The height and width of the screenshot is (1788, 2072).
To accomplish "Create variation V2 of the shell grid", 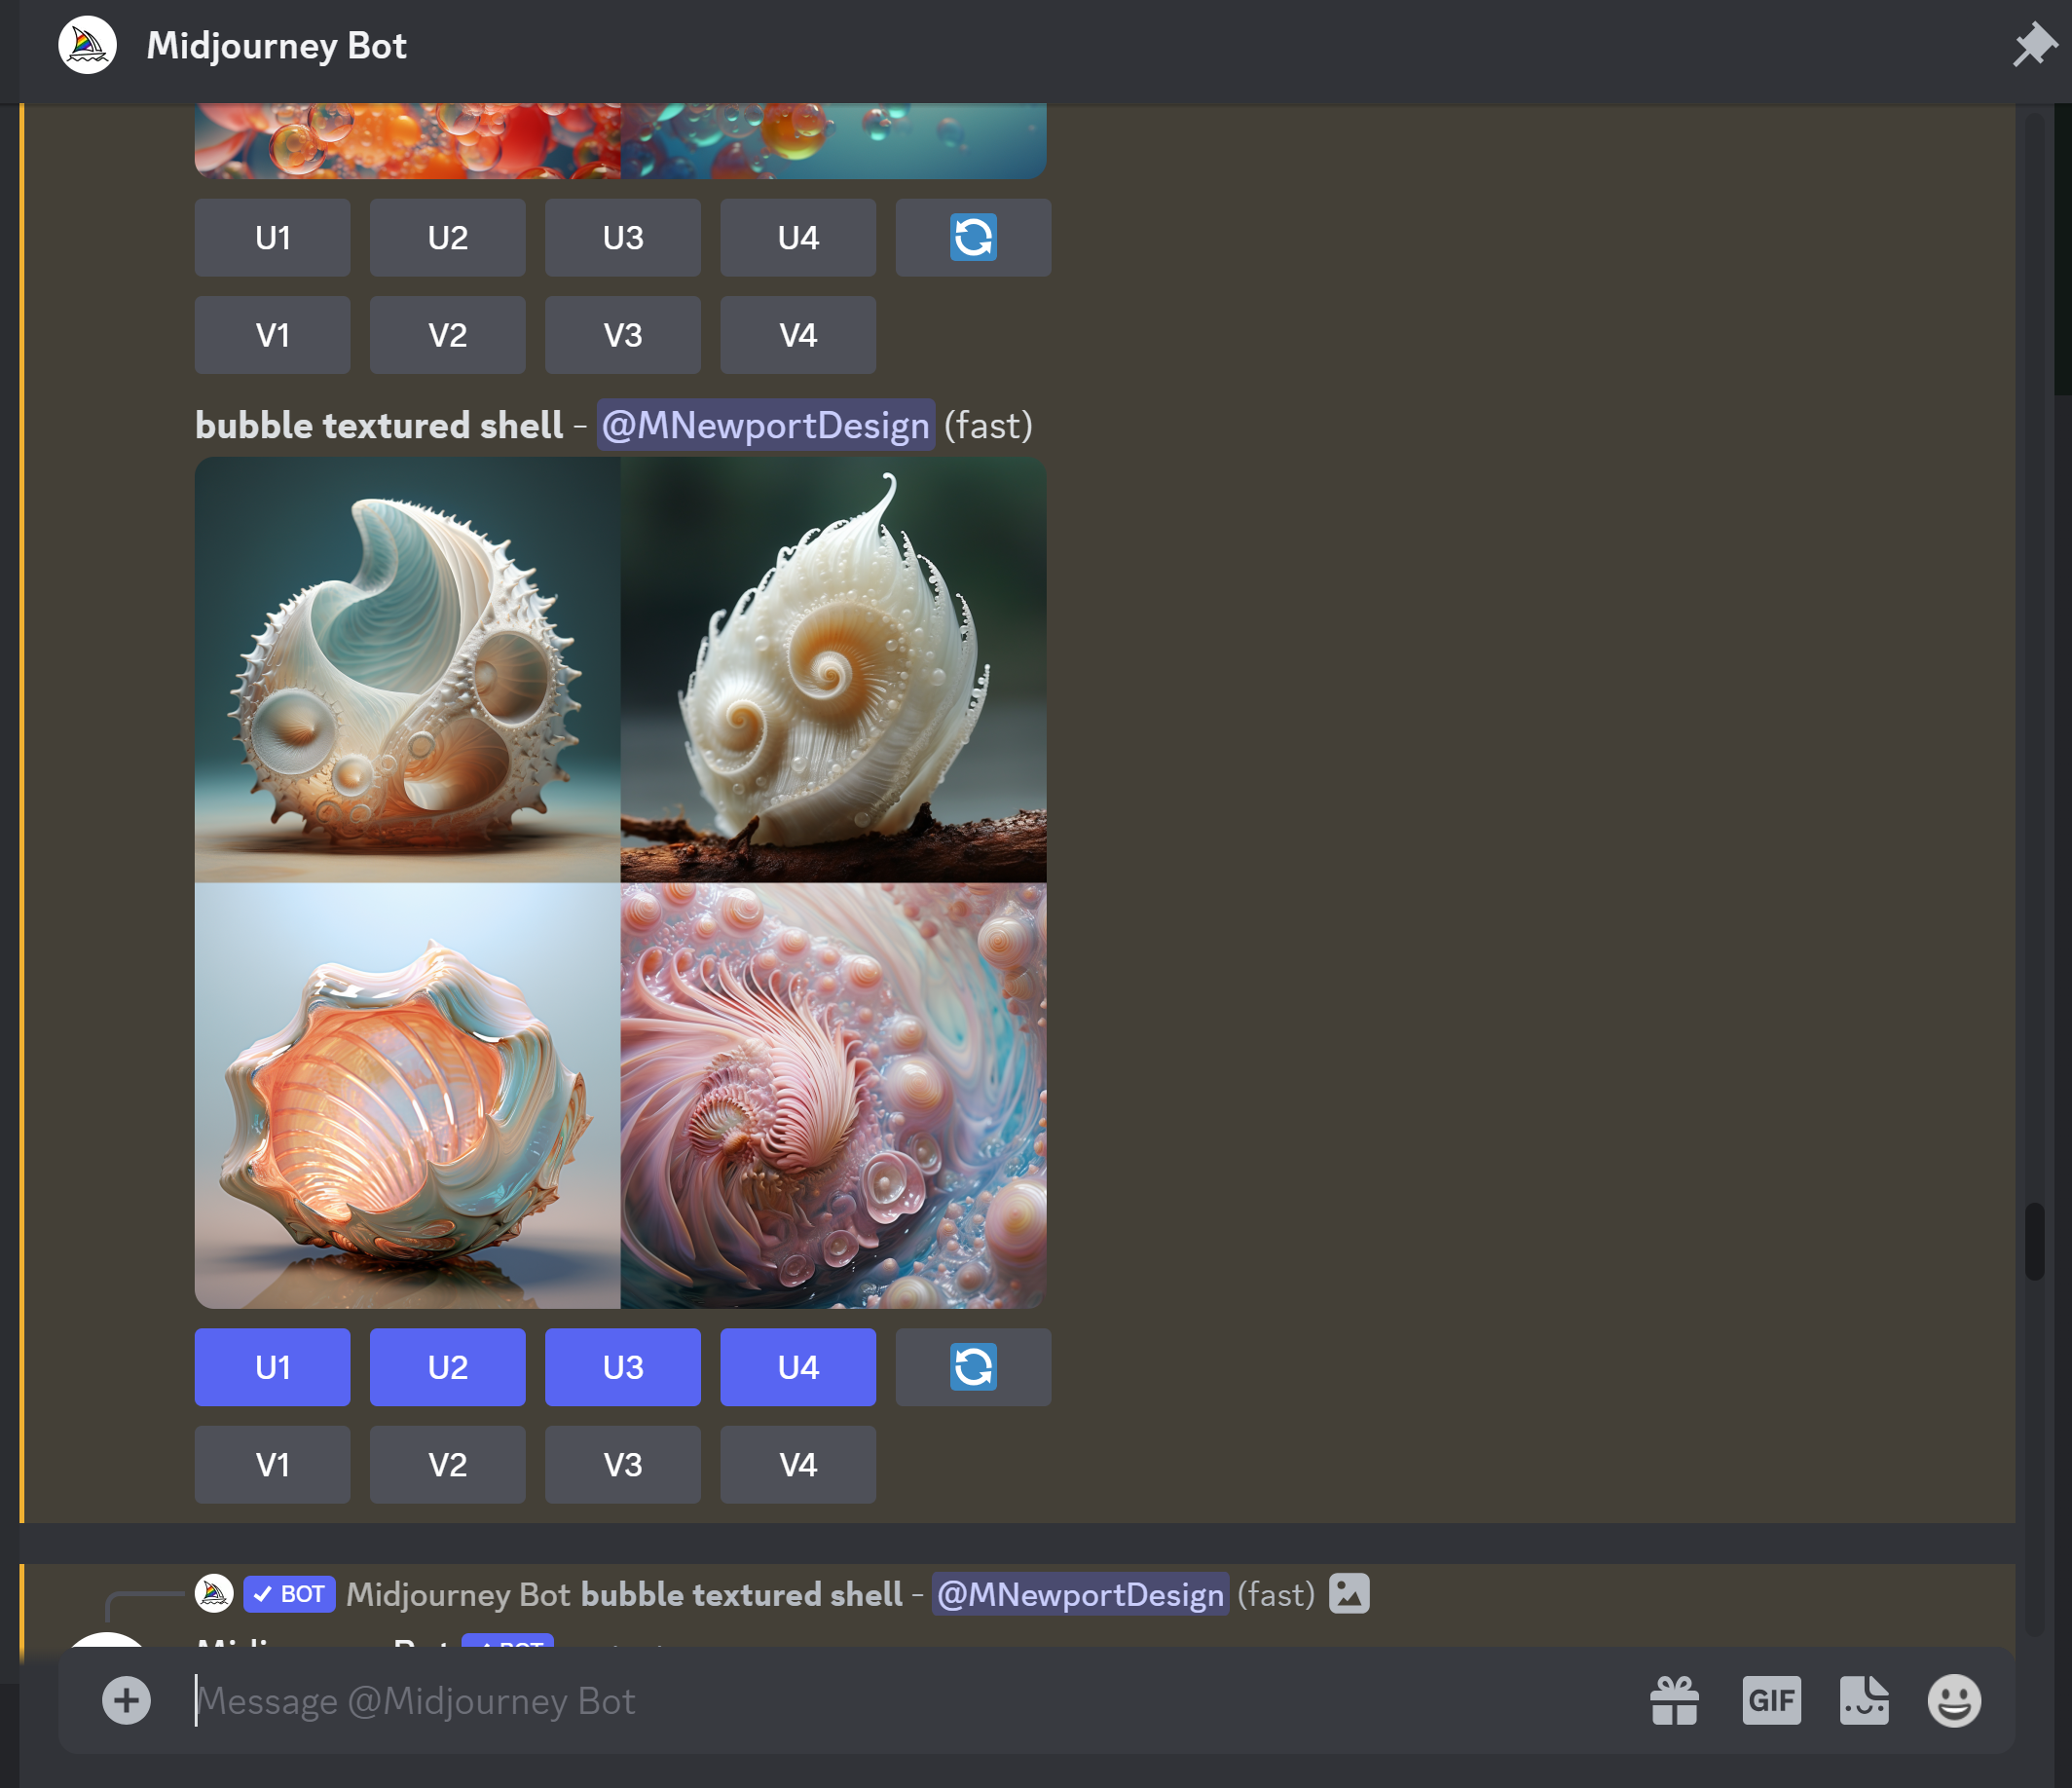I will [447, 1464].
